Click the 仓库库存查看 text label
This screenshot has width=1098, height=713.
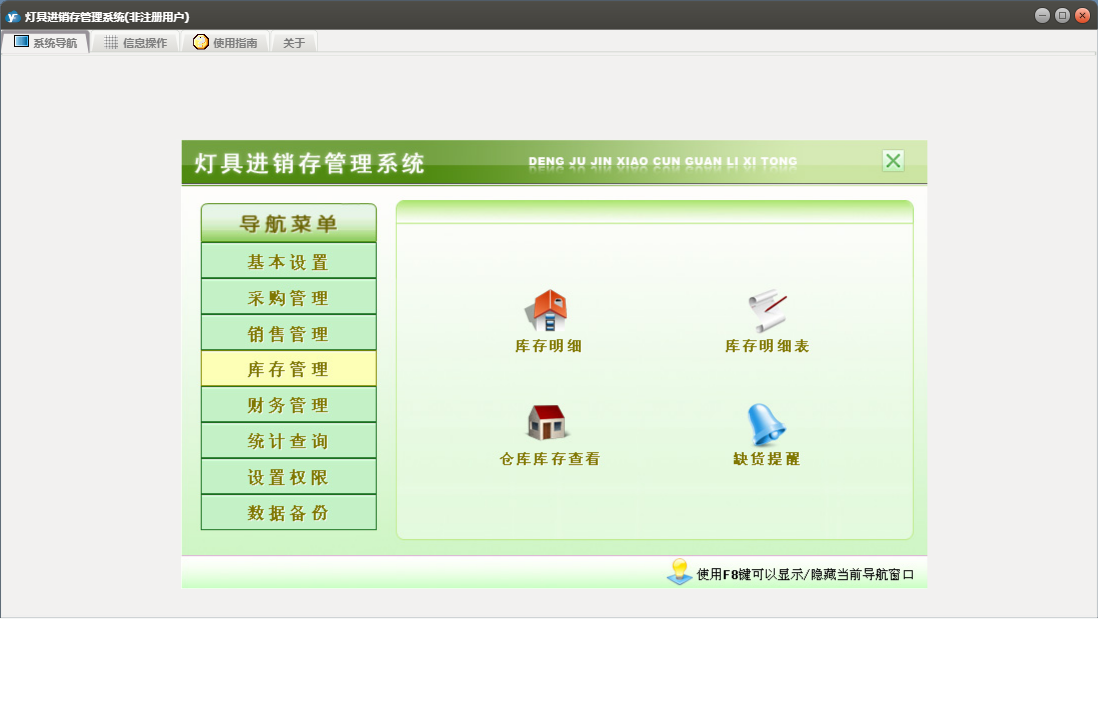(x=550, y=459)
